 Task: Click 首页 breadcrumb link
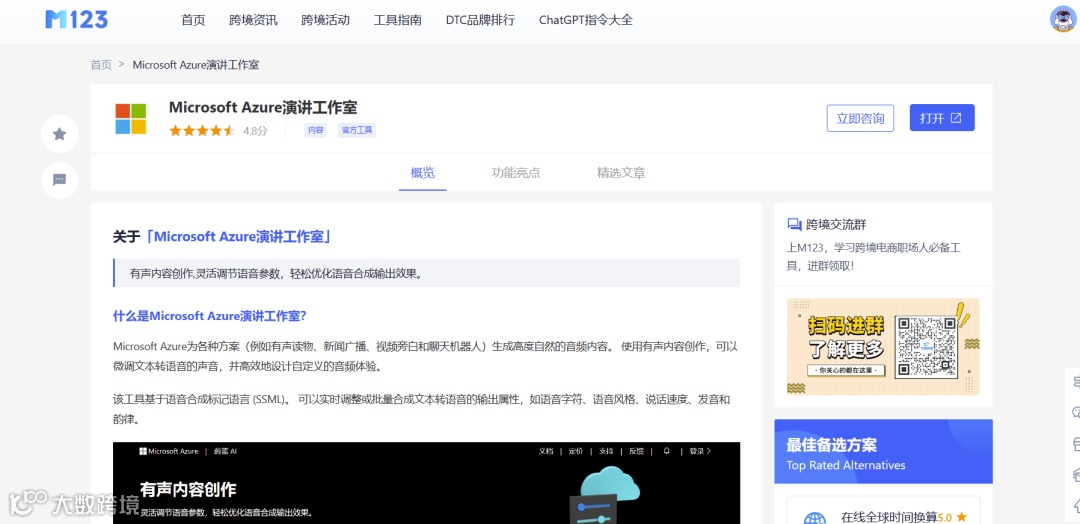[101, 65]
